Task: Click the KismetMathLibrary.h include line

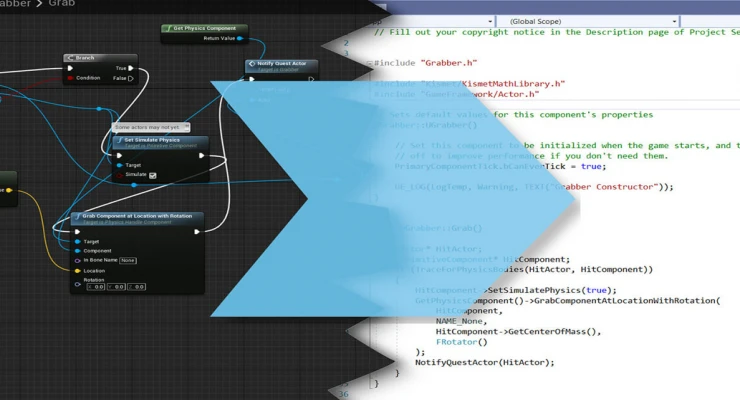Action: pos(470,84)
